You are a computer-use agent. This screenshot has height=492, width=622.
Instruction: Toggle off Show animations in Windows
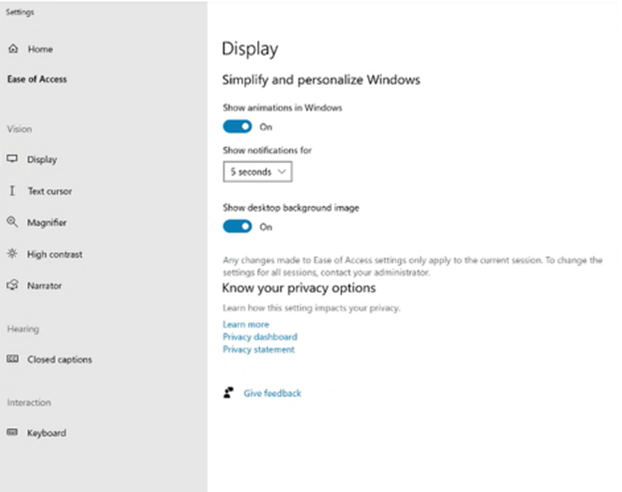tap(237, 127)
